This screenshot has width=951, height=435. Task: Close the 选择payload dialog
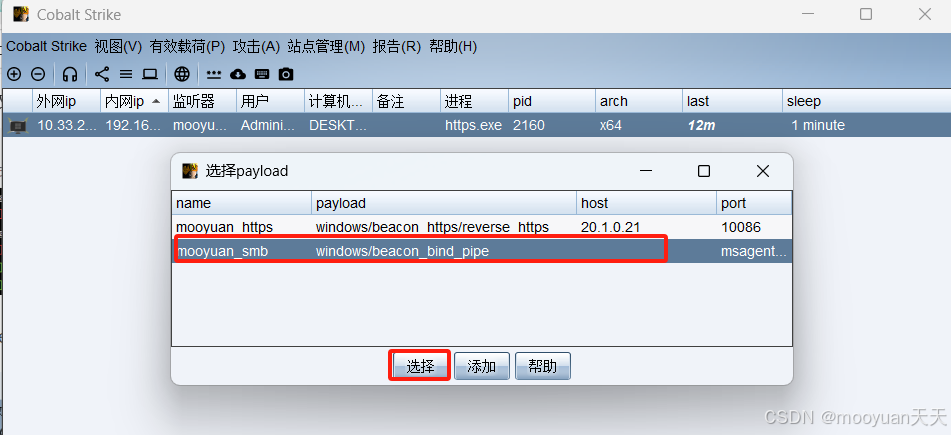763,171
